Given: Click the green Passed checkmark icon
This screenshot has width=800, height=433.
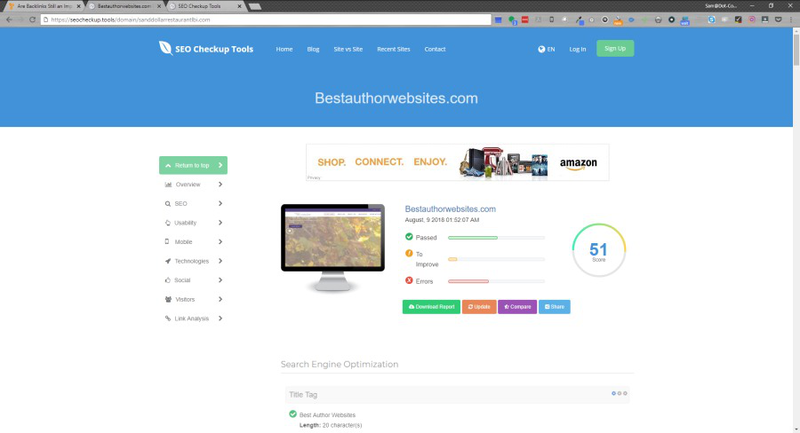Looking at the screenshot, I should point(409,237).
